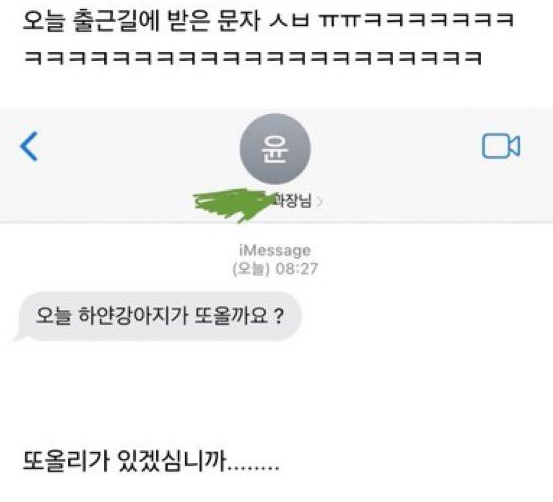This screenshot has width=553, height=502.
Task: Click the tail of the gray message bubble
Action: pos(18,336)
